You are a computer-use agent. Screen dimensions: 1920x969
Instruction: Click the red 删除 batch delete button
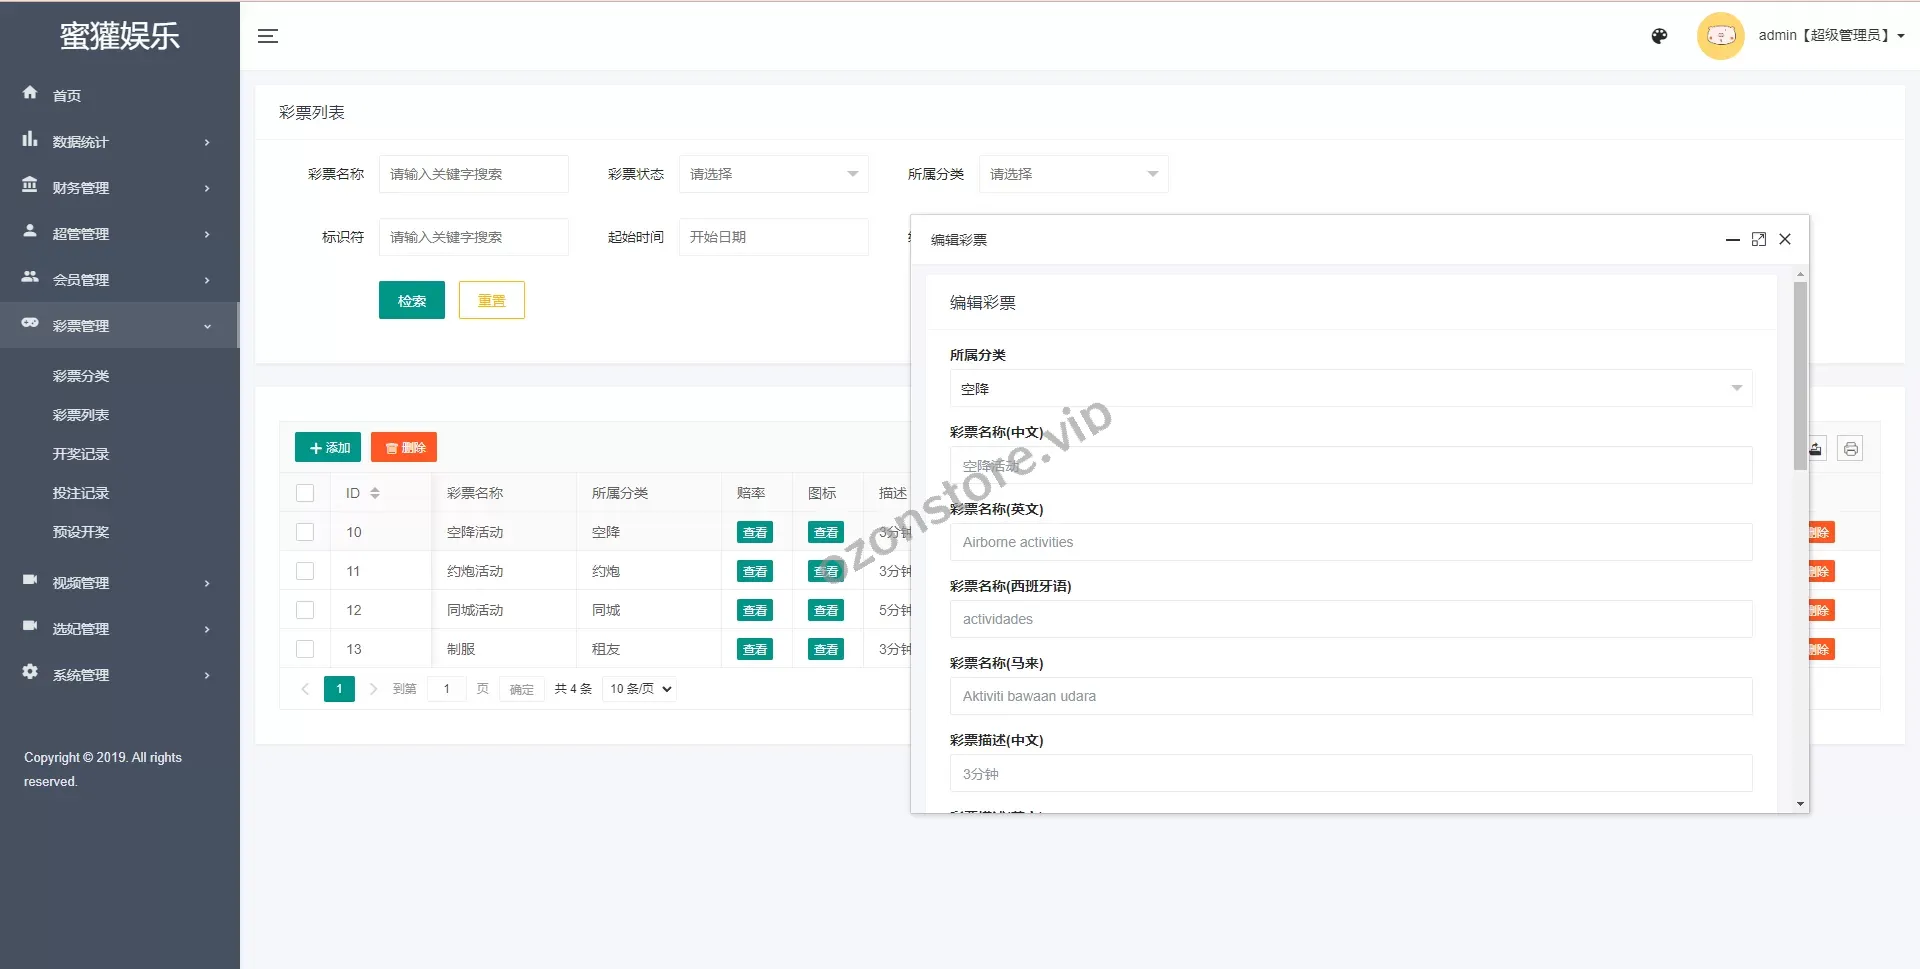click(404, 448)
